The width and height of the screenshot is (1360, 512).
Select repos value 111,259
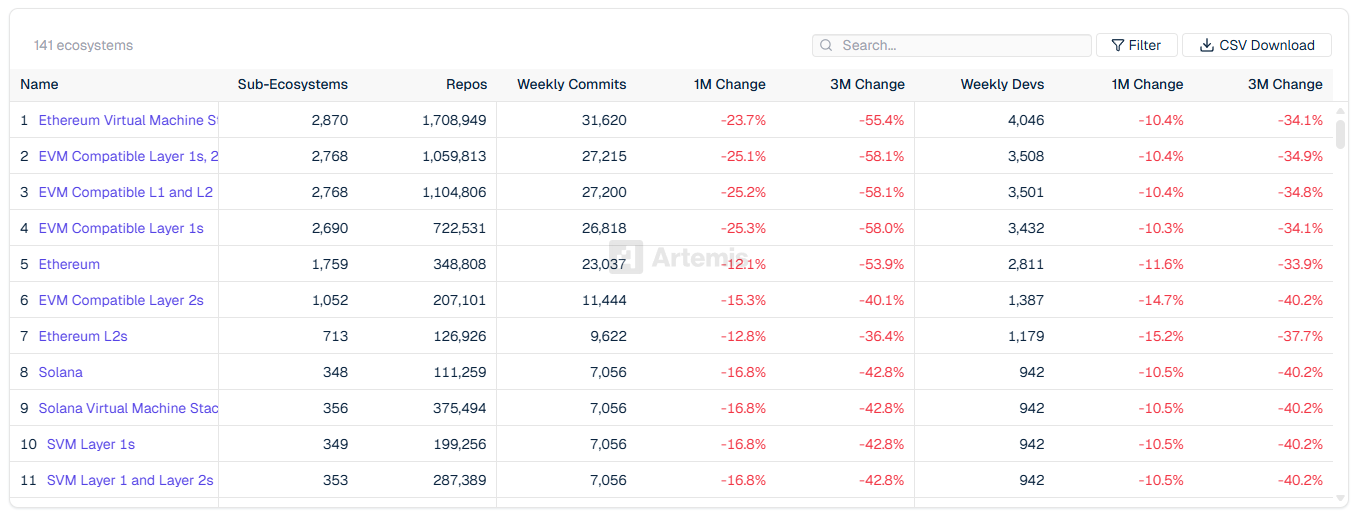pos(459,372)
